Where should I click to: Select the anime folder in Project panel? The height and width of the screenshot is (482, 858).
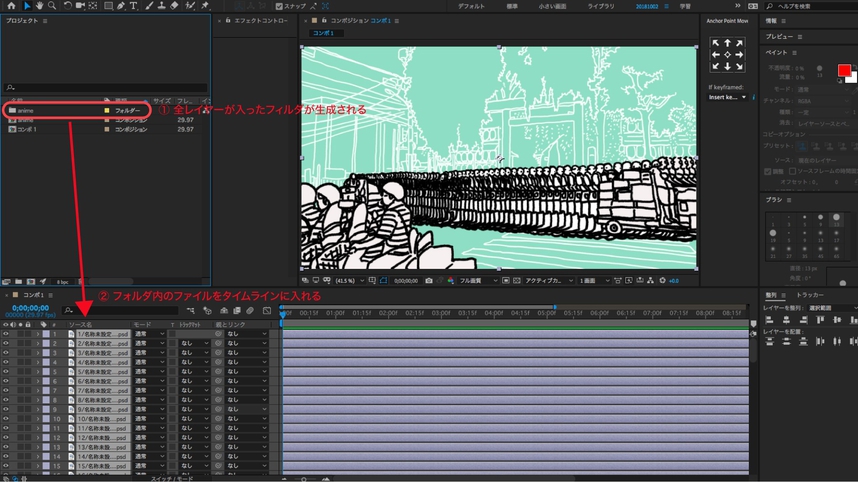[24, 110]
